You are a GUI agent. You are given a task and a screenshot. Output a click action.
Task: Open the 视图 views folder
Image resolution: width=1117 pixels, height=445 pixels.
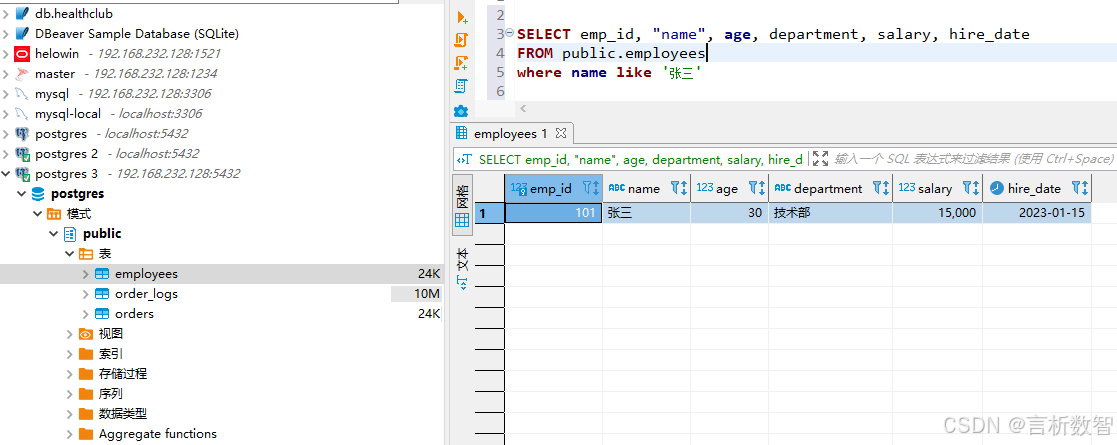(111, 333)
